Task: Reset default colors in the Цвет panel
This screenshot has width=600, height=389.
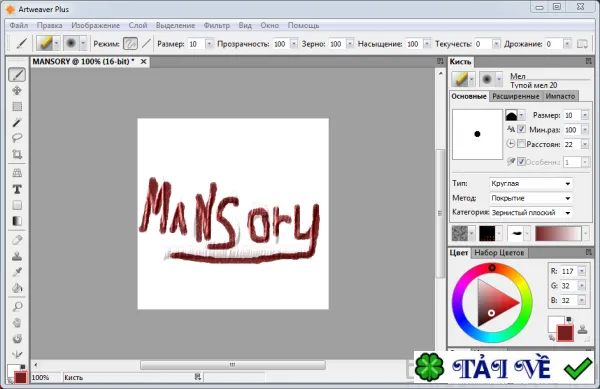Action: click(569, 319)
